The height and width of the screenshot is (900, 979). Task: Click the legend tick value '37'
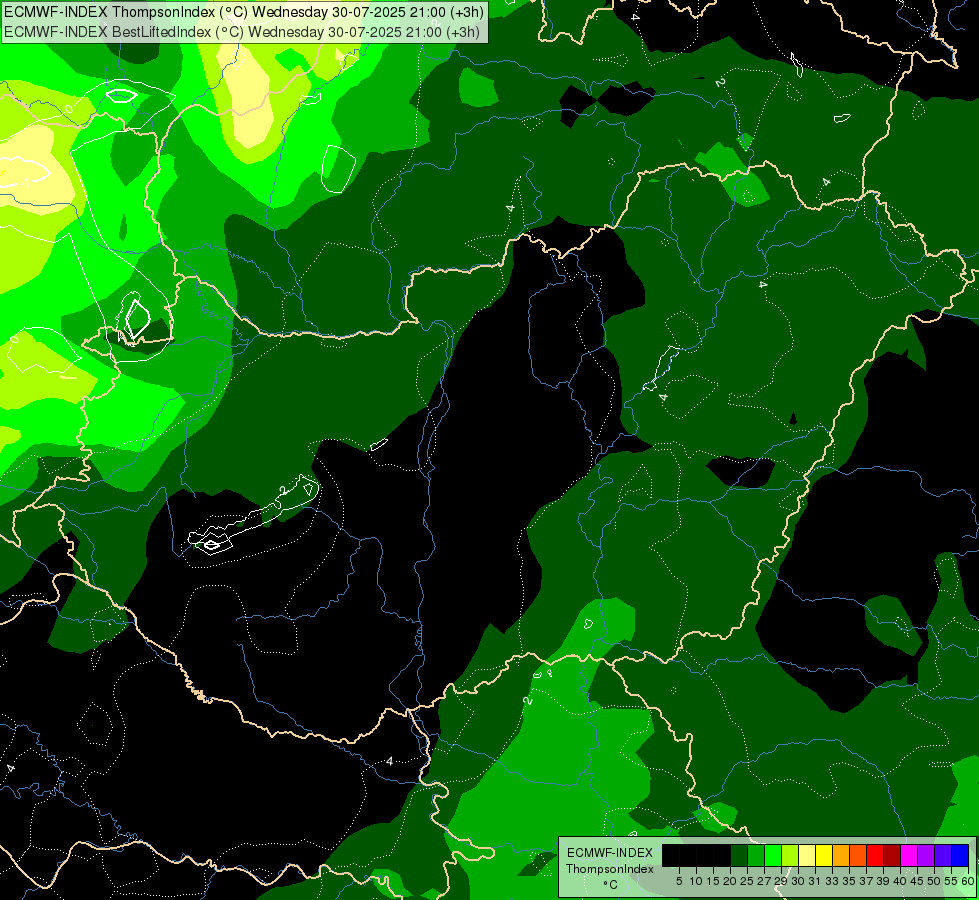(x=866, y=881)
